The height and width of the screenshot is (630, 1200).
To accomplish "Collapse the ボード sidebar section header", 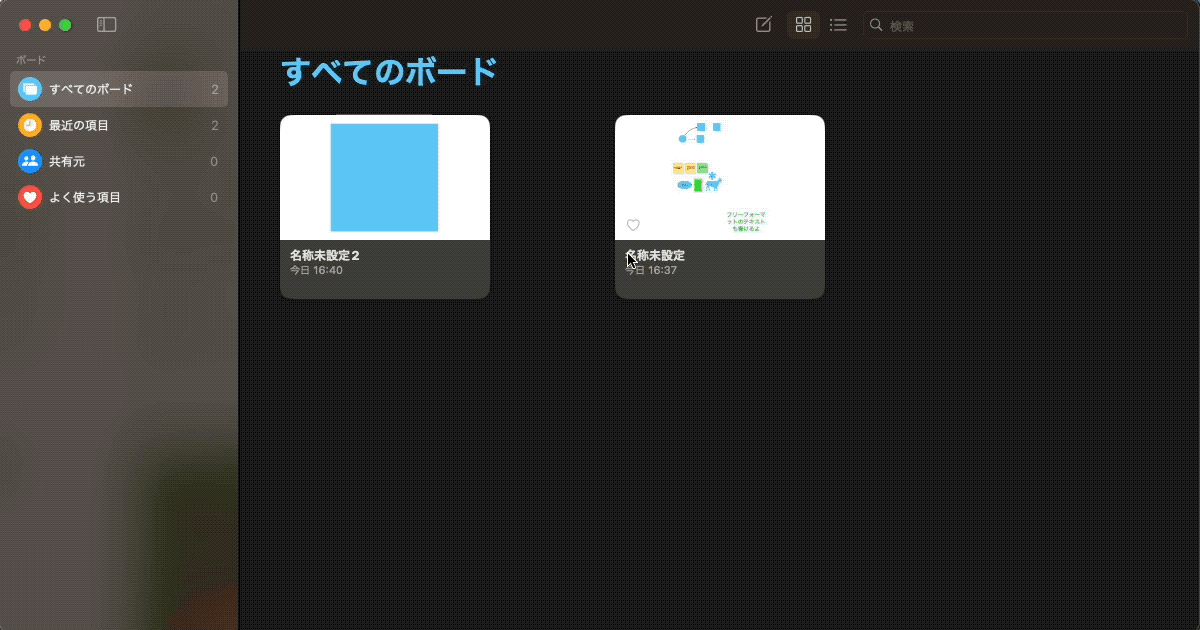I will [x=31, y=60].
